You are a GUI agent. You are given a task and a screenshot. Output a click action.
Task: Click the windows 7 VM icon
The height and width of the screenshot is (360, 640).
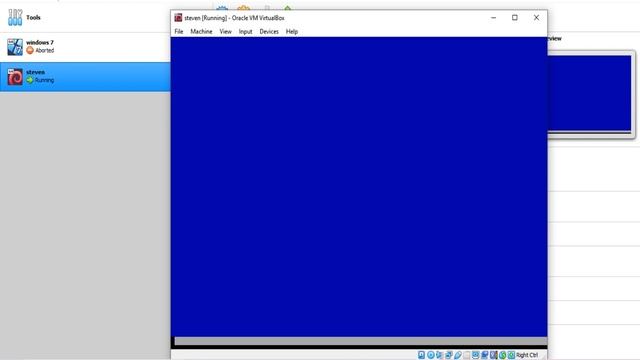[x=15, y=47]
